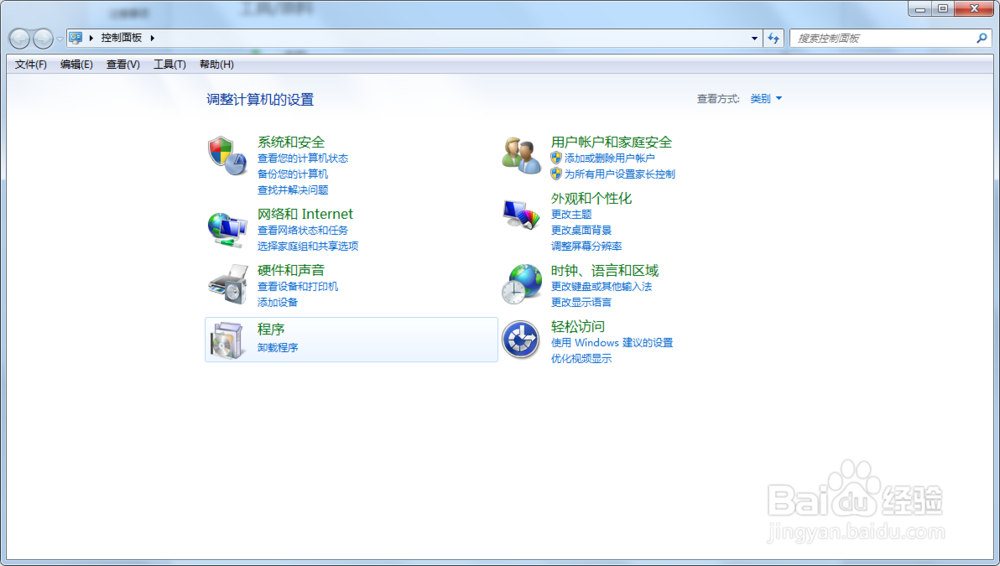
Task: Open the 帮助(H) menu
Action: (x=217, y=64)
